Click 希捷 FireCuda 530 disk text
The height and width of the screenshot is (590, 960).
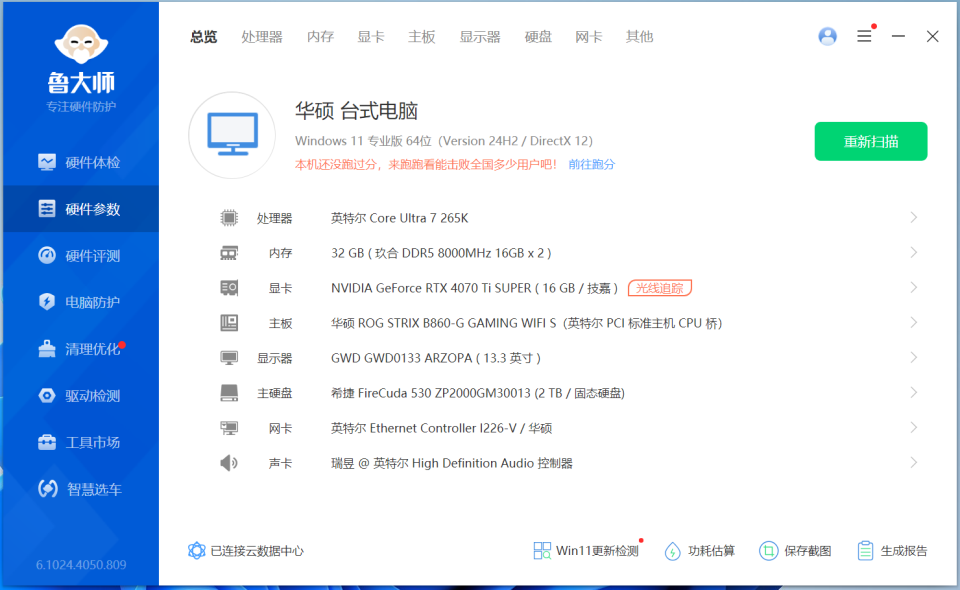point(478,393)
